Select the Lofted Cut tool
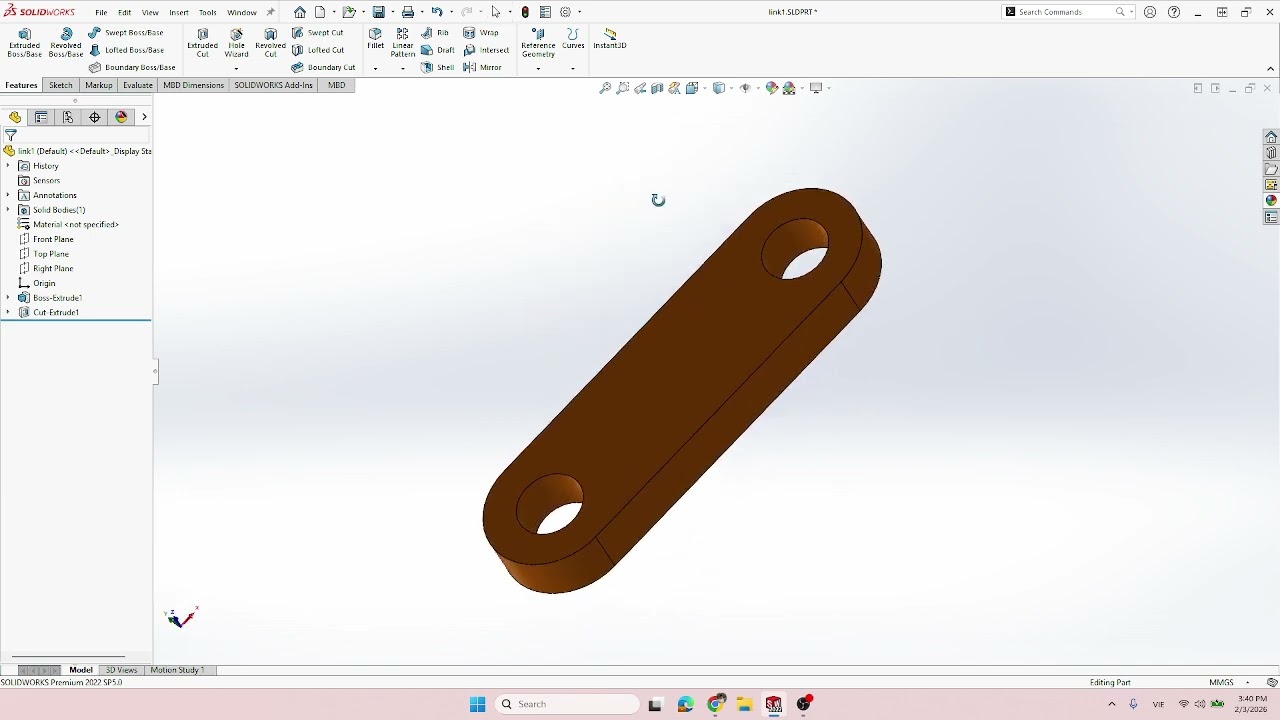Screen dimensions: 1280x720 [x=318, y=50]
